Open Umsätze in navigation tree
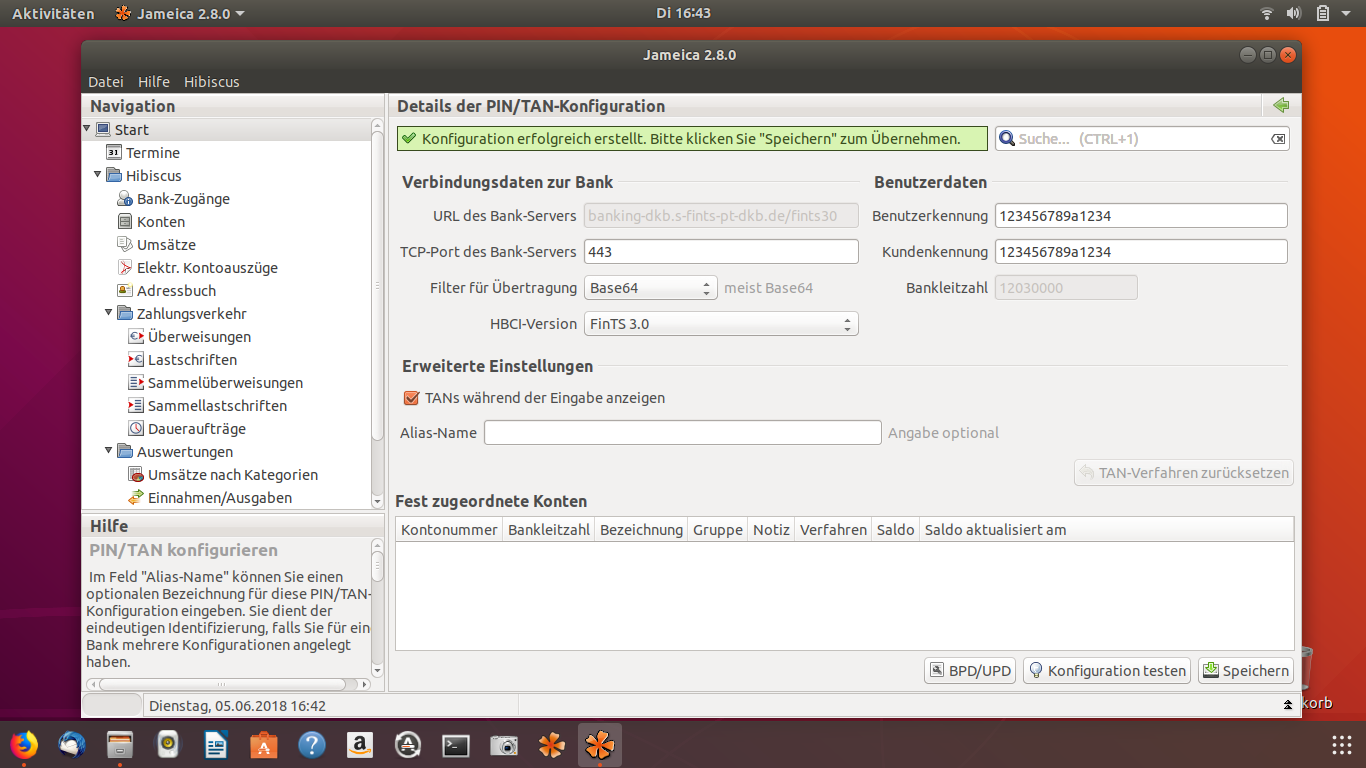This screenshot has width=1366, height=768. click(156, 245)
